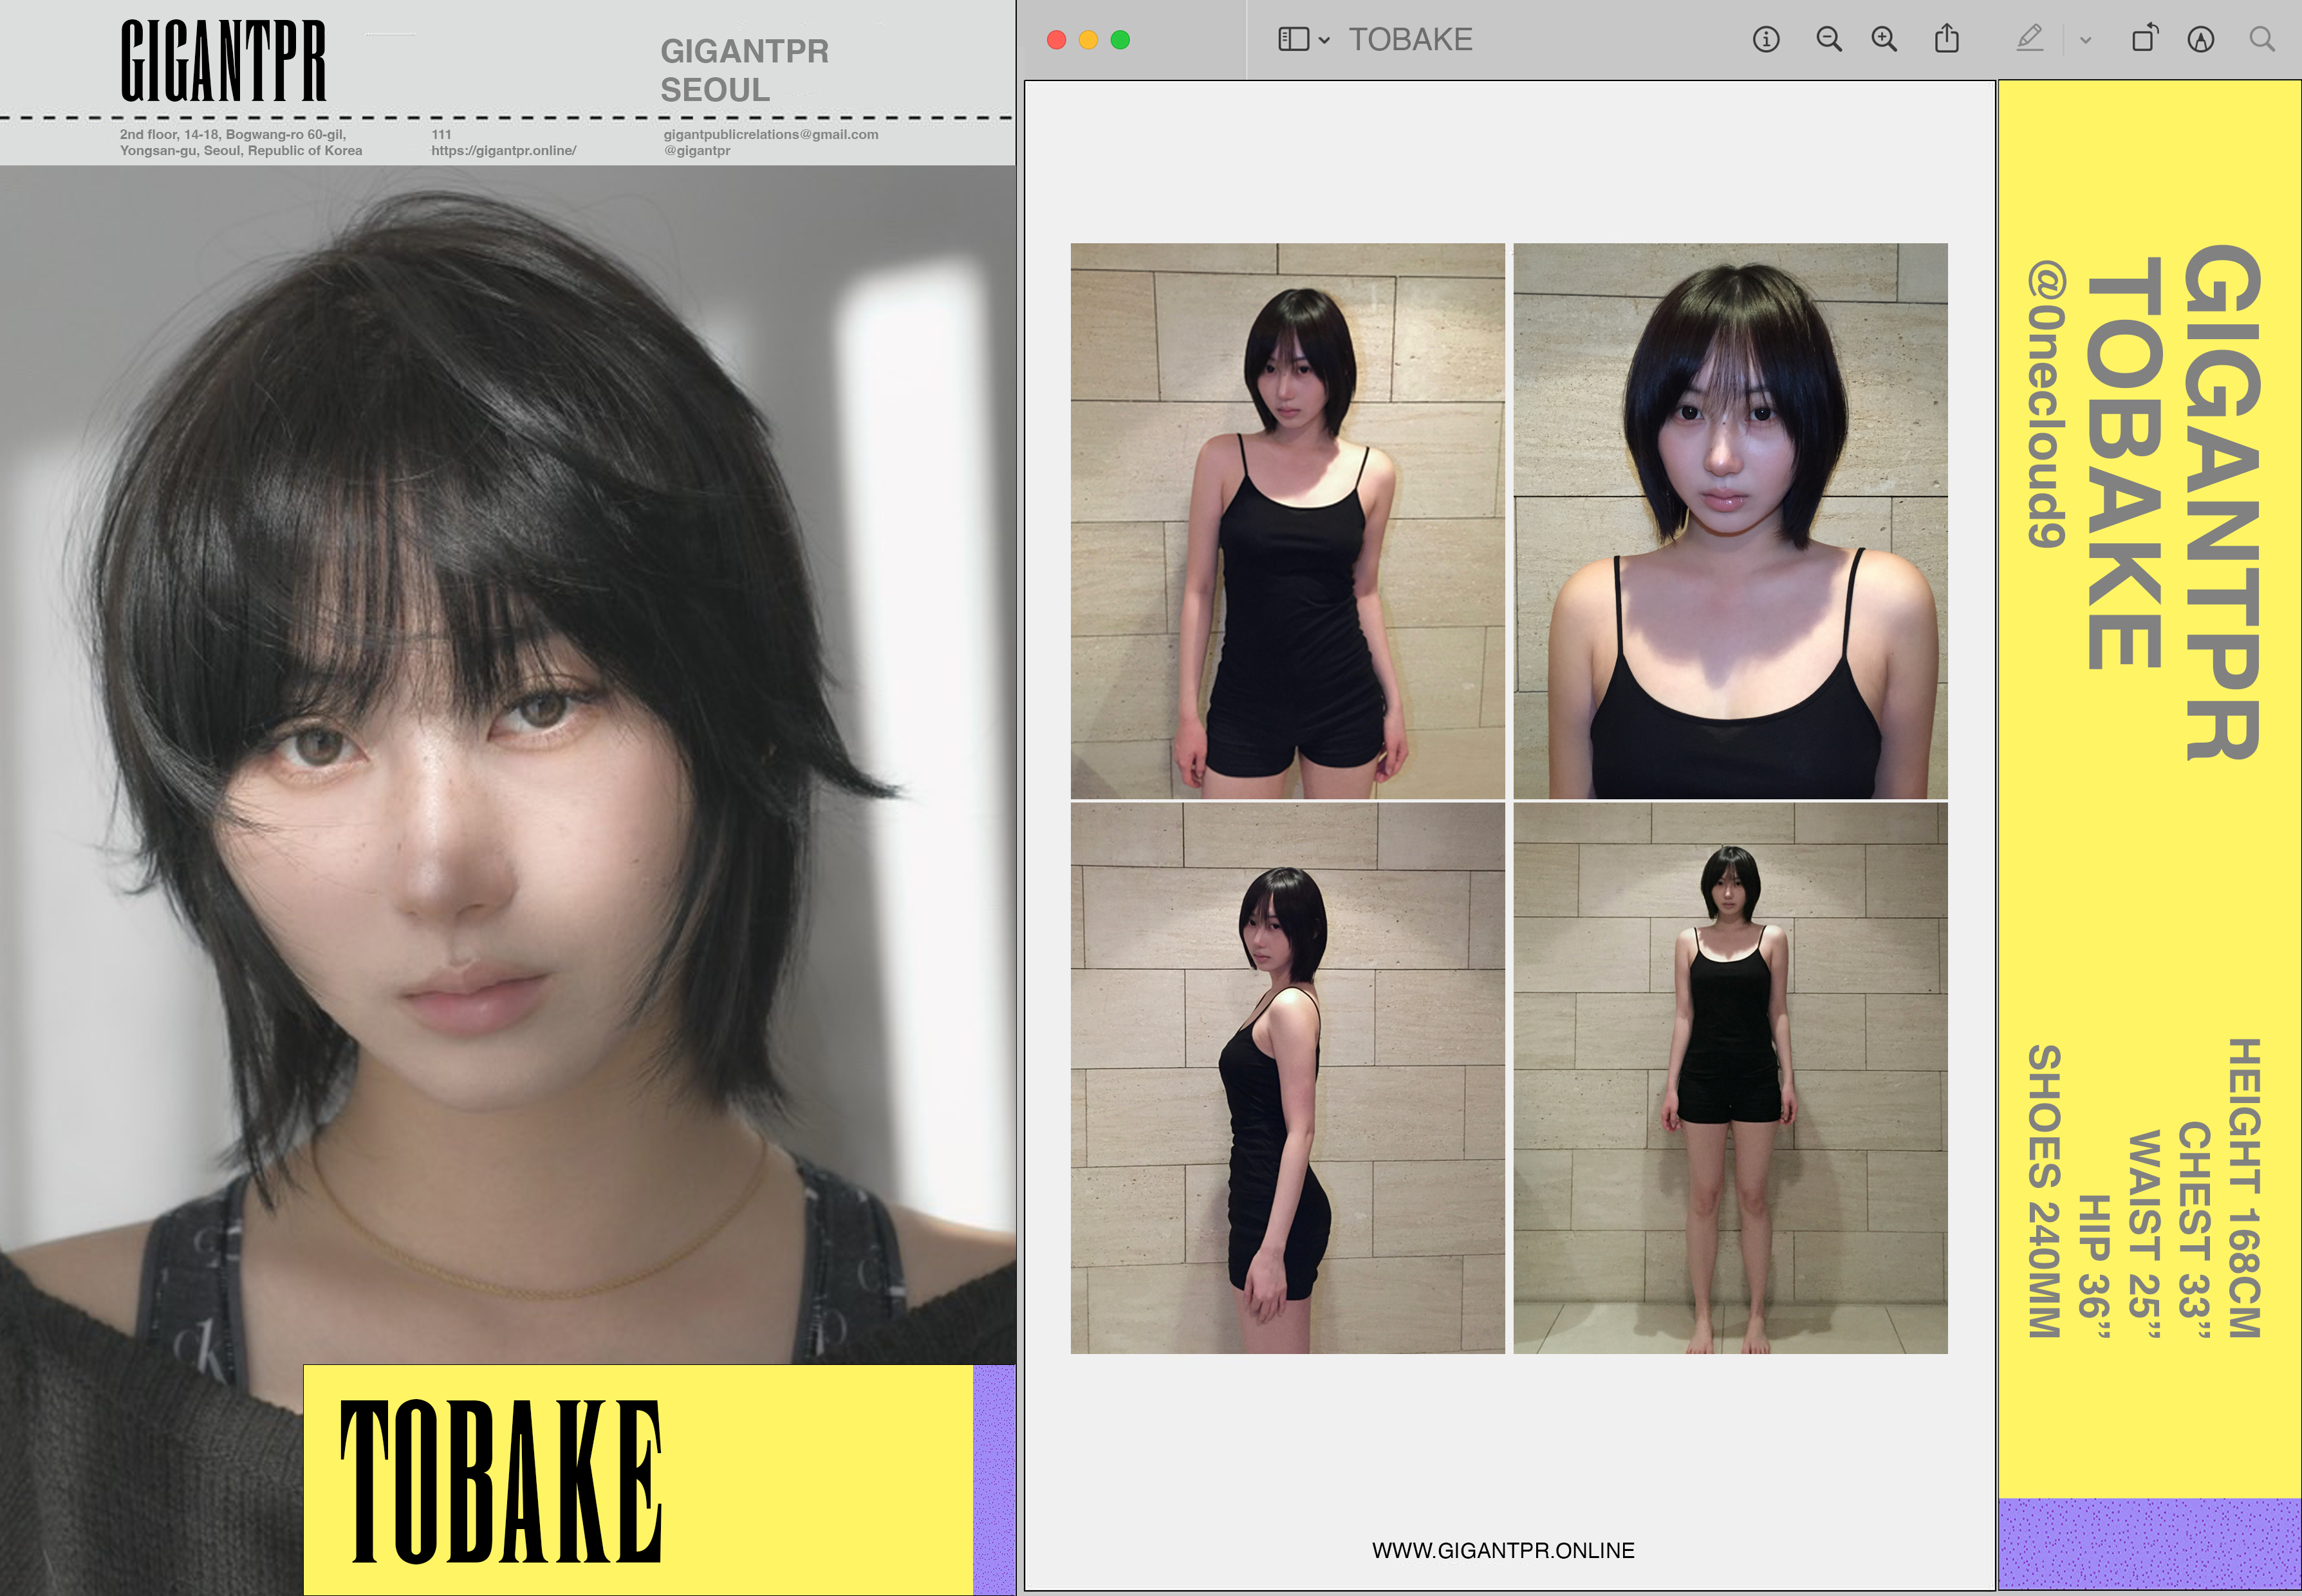
Task: Select the side profile polaroid photo
Action: pos(1287,1078)
